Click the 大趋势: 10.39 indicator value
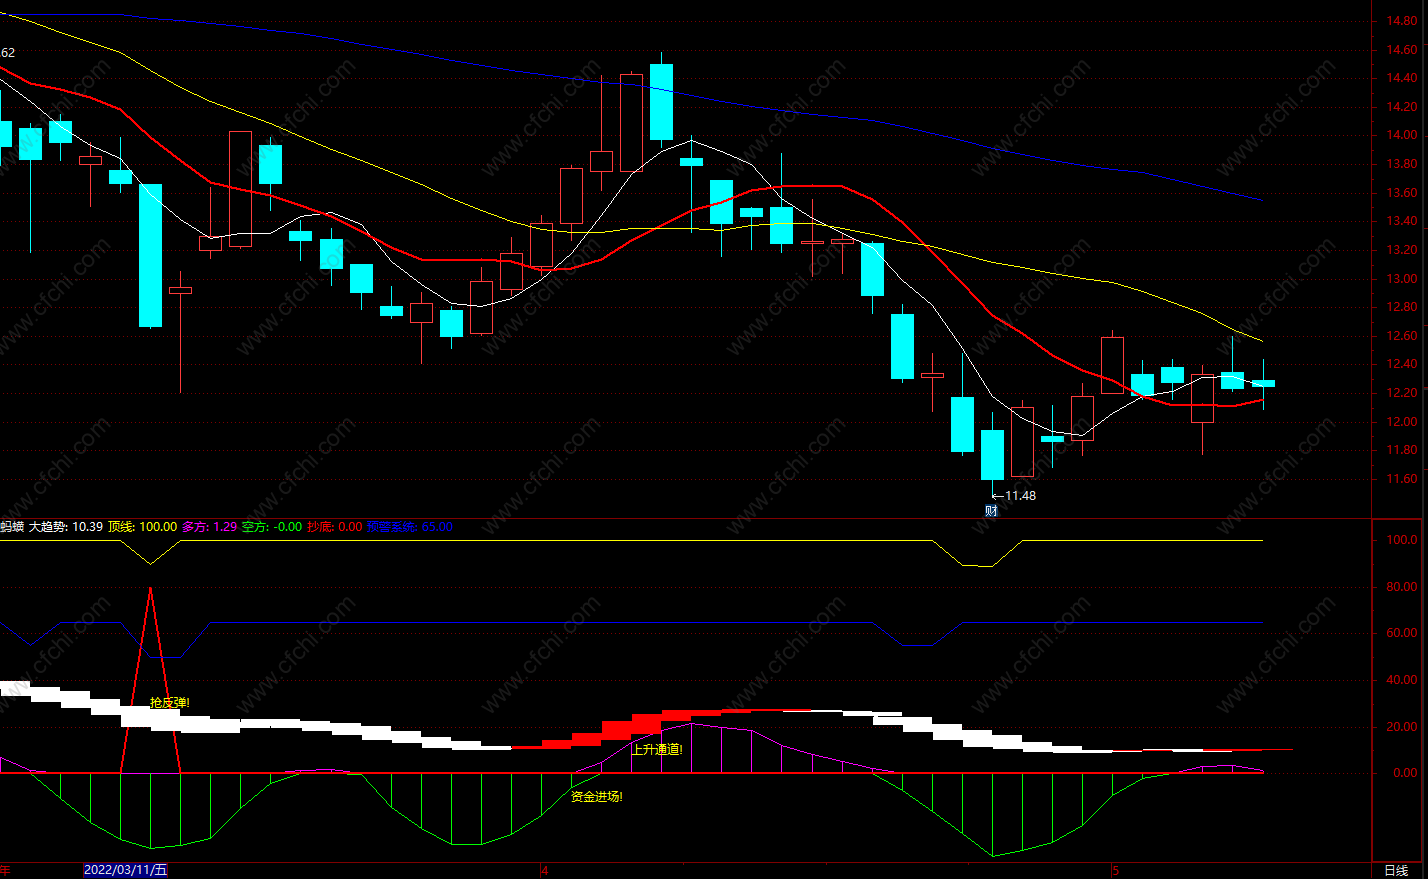The width and height of the screenshot is (1428, 879). pyautogui.click(x=66, y=526)
